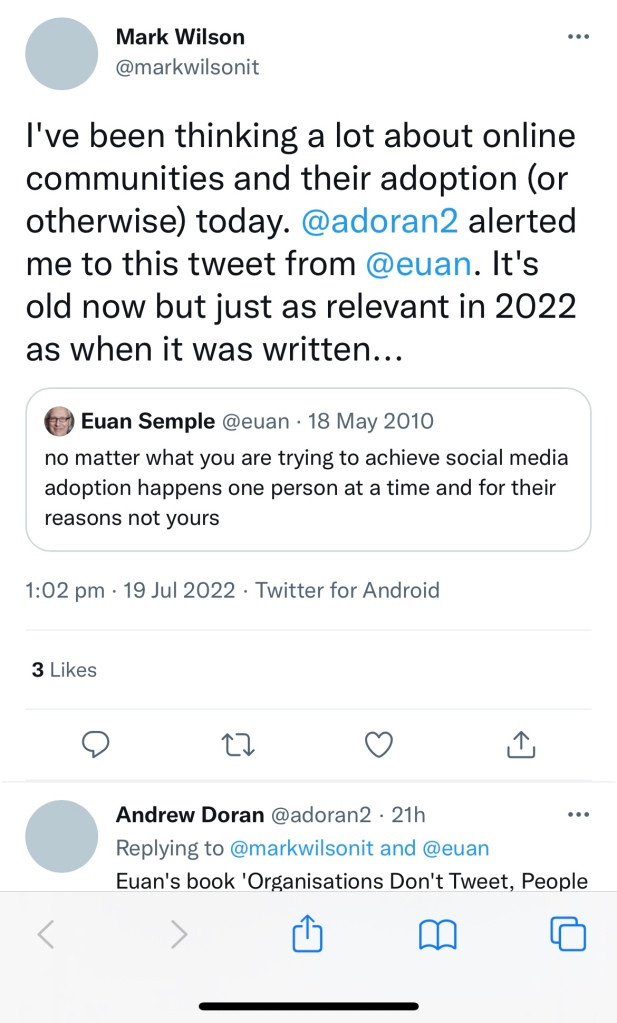View the 3 Likes list

(x=63, y=670)
